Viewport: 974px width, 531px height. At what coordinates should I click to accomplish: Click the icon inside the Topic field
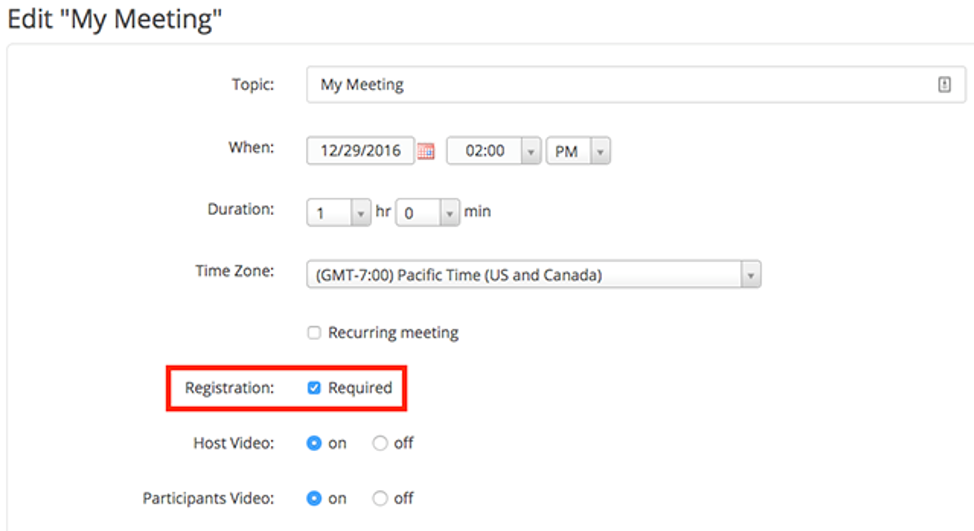[x=944, y=86]
